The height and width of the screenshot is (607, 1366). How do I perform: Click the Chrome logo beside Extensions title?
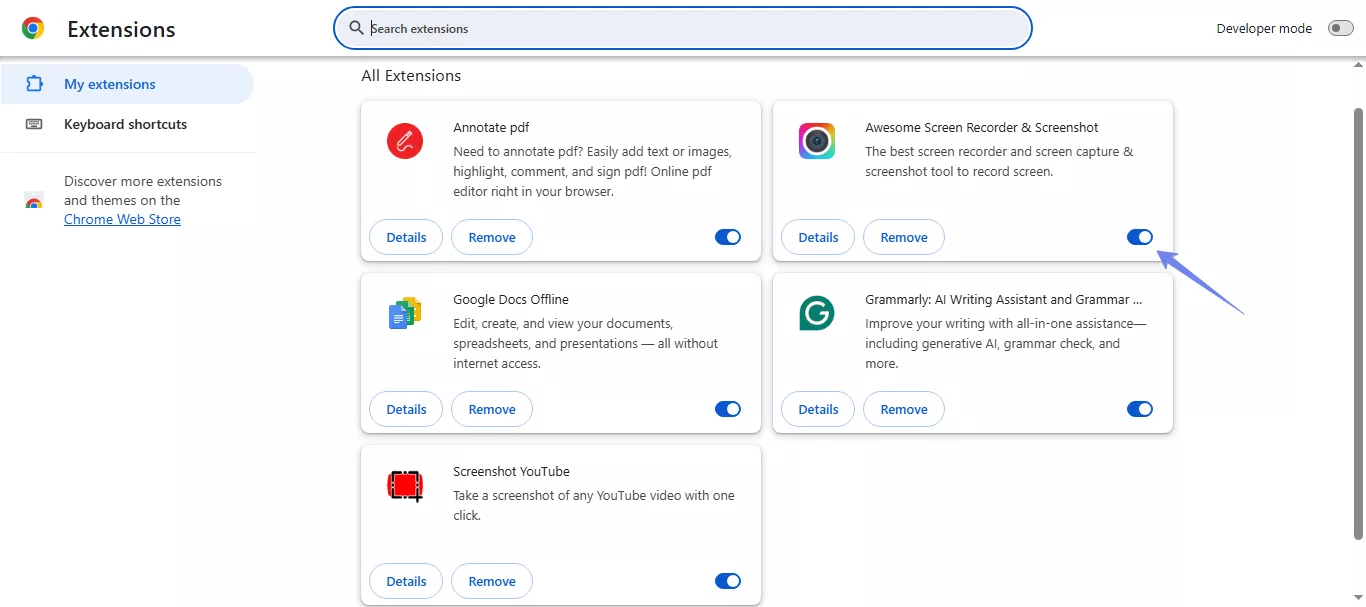33,27
